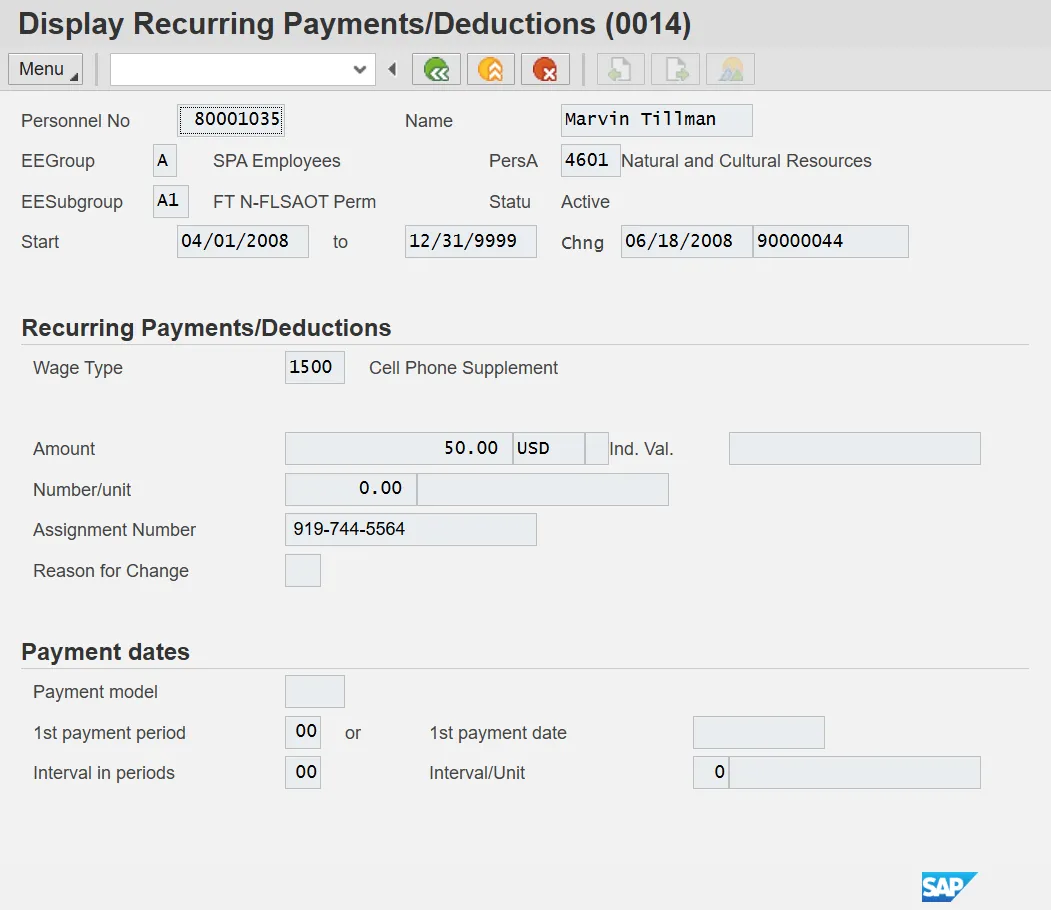Click the Wage Type 1500 field
This screenshot has height=910, width=1051.
(x=314, y=368)
